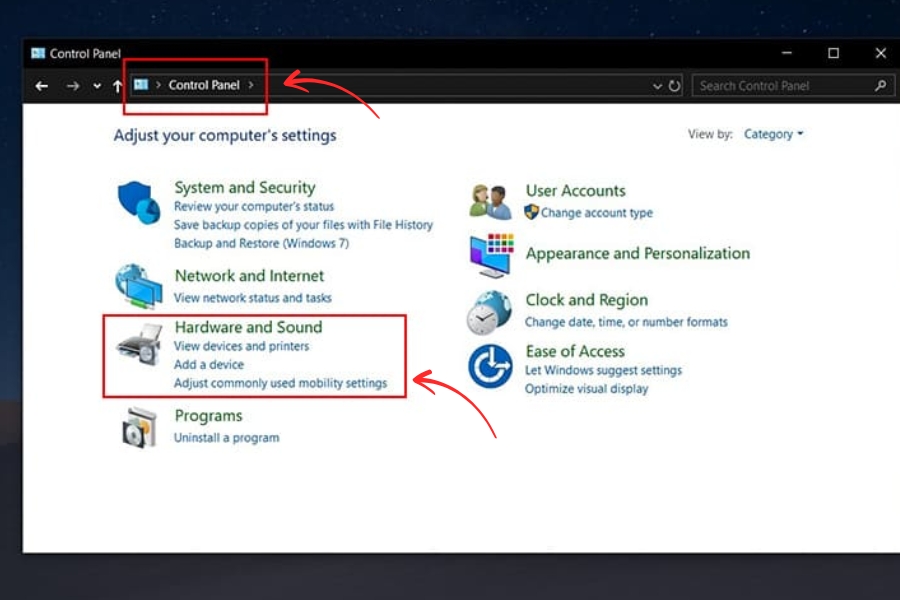Viewport: 900px width, 600px height.
Task: Click the Clock and Region globe icon
Action: coord(490,312)
